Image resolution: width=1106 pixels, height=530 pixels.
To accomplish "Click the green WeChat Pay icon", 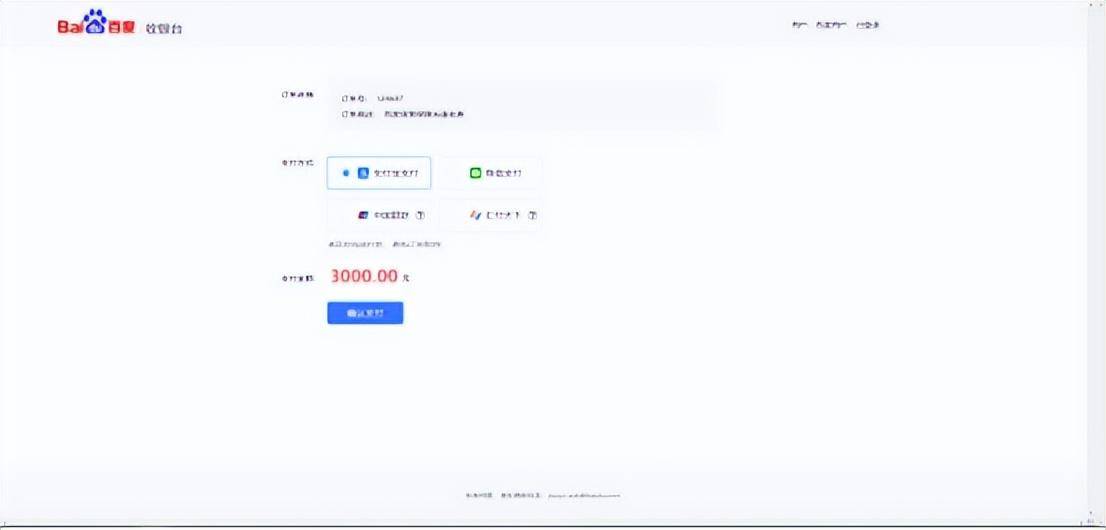I will pyautogui.click(x=475, y=173).
